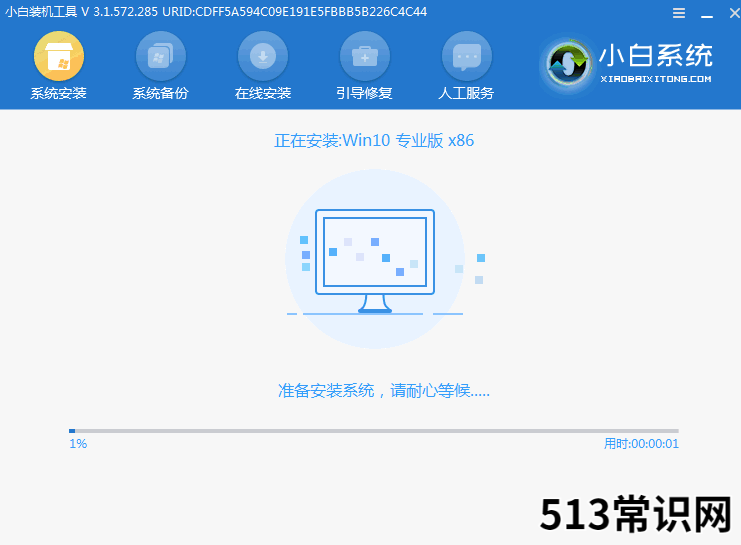
Task: Click the 系统备份 tab label
Action: click(161, 93)
